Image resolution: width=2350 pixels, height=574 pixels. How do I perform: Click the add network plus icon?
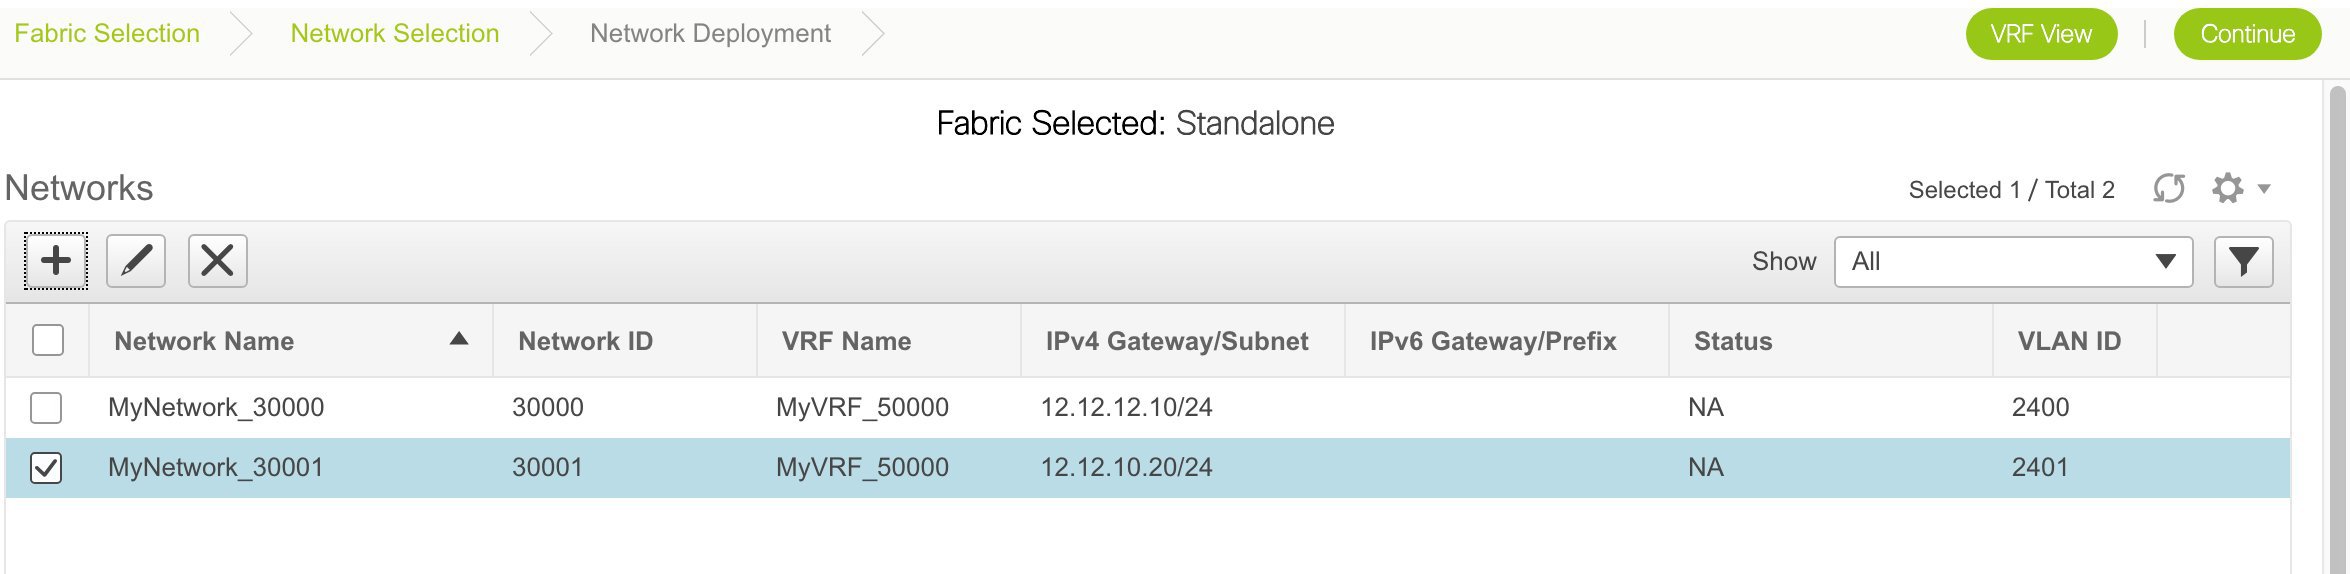56,261
